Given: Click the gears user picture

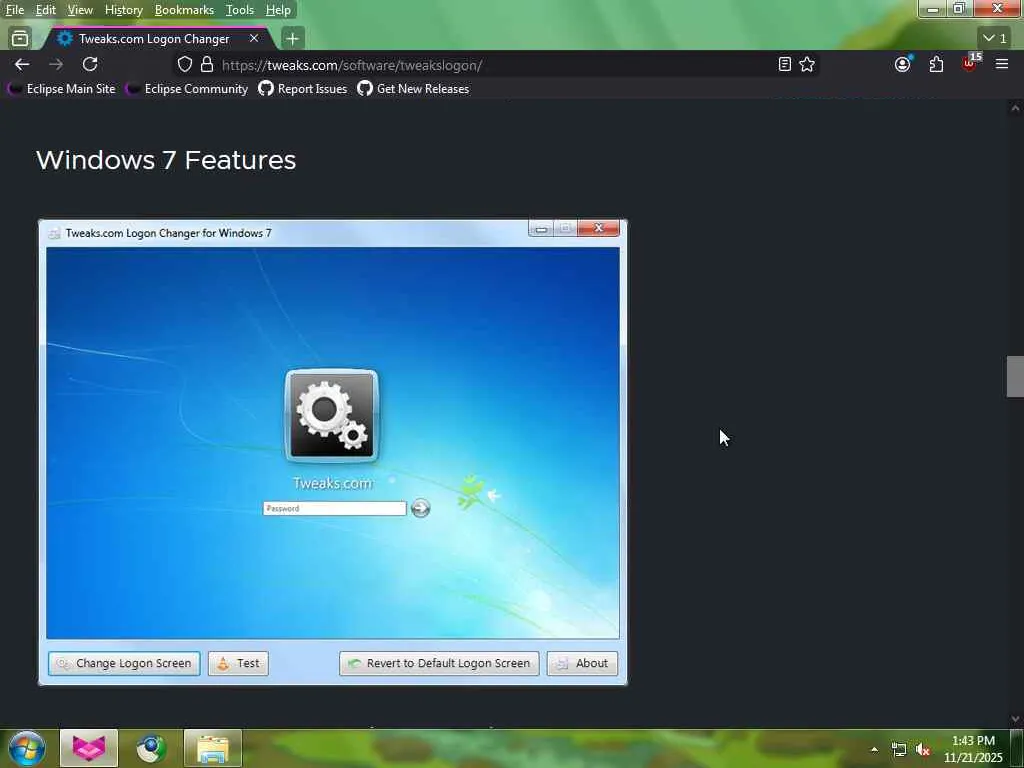Looking at the screenshot, I should [x=332, y=416].
